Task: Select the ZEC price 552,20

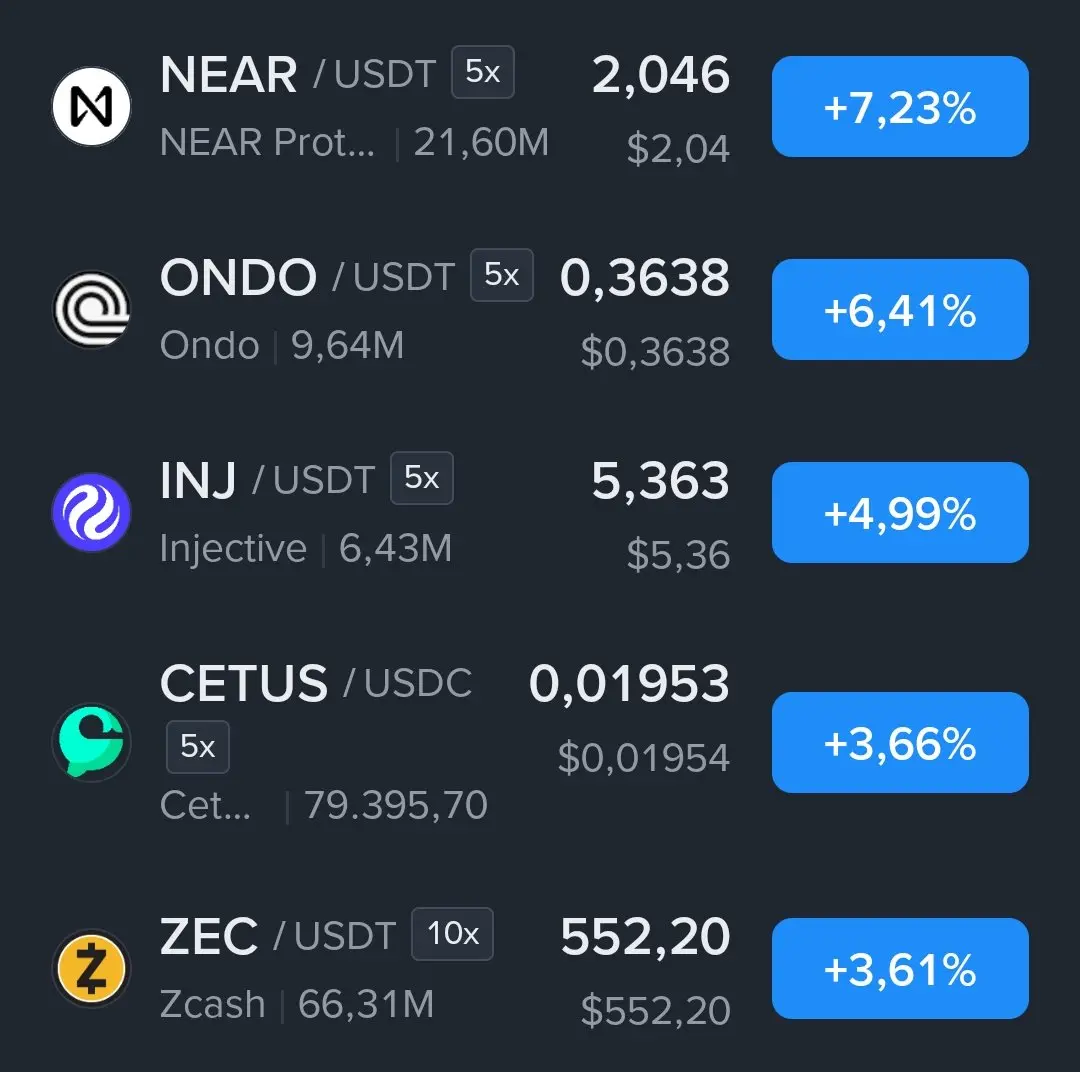Action: pos(645,937)
